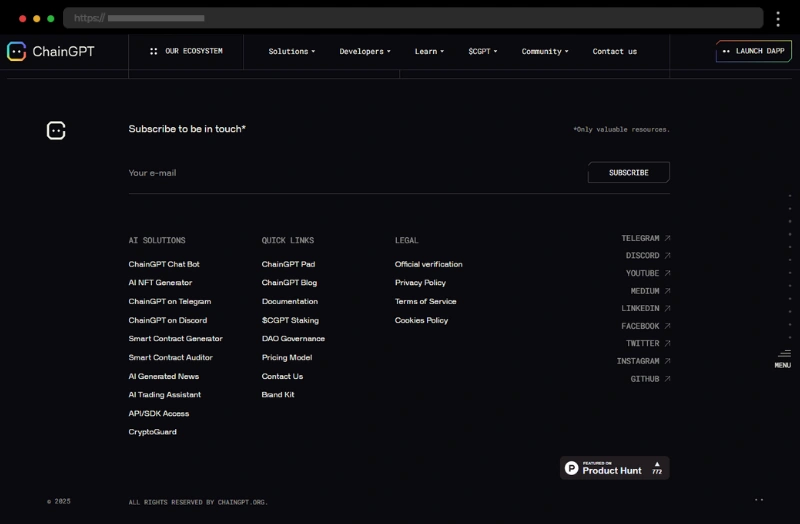
Task: Open Cookies Policy link
Action: 421,320
